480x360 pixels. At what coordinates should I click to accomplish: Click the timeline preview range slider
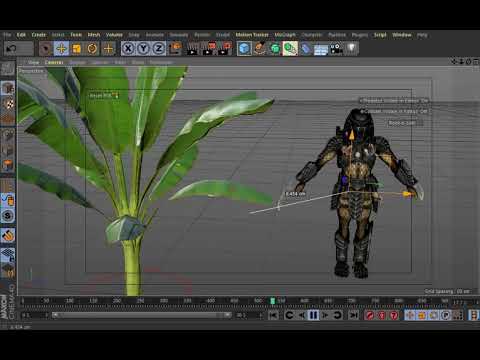[142, 315]
